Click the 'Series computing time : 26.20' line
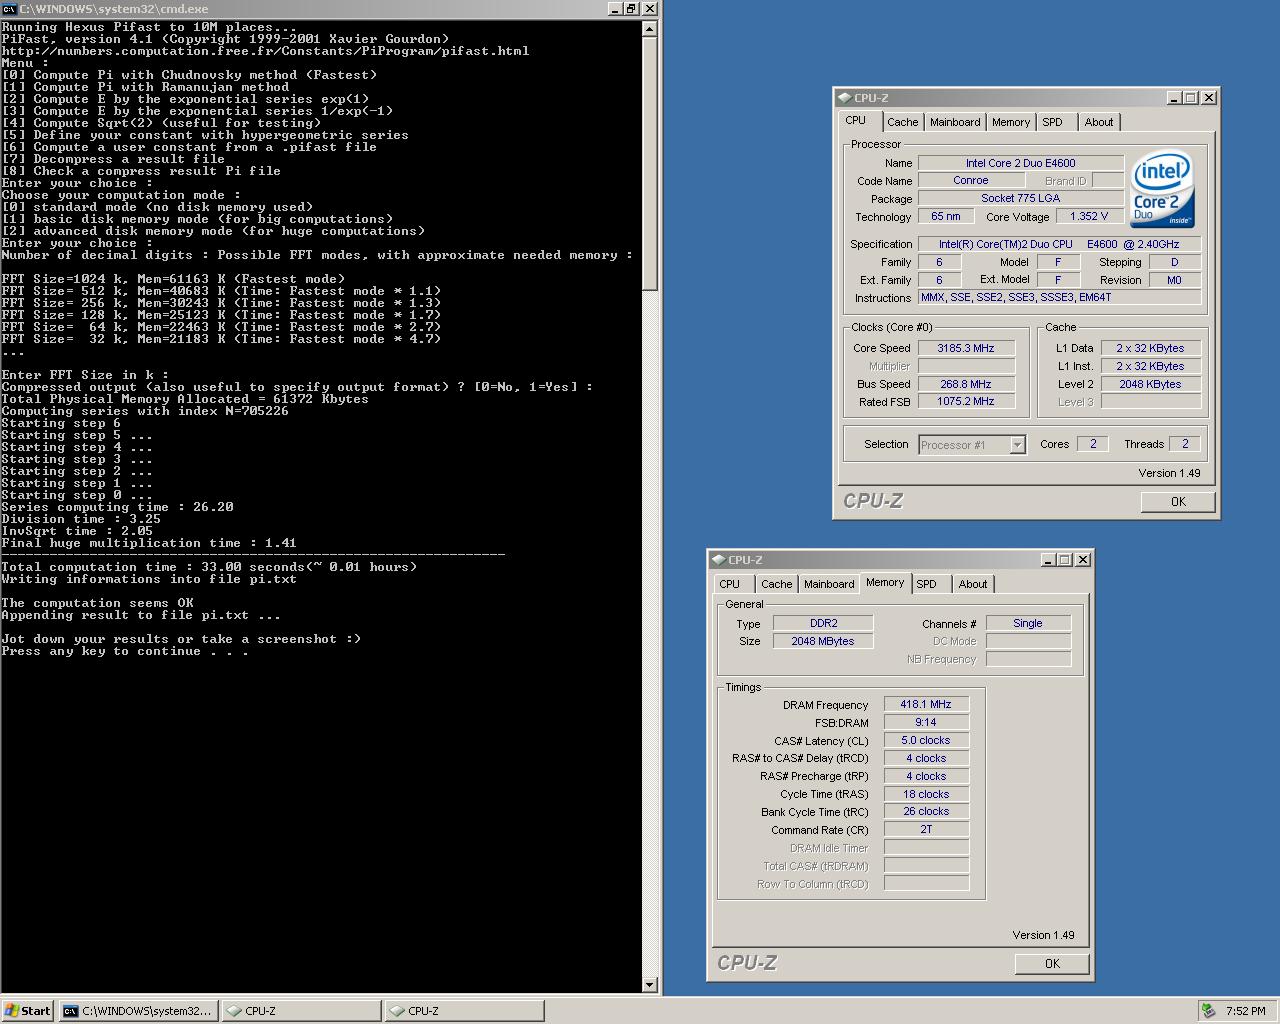This screenshot has width=1280, height=1024. tap(117, 507)
